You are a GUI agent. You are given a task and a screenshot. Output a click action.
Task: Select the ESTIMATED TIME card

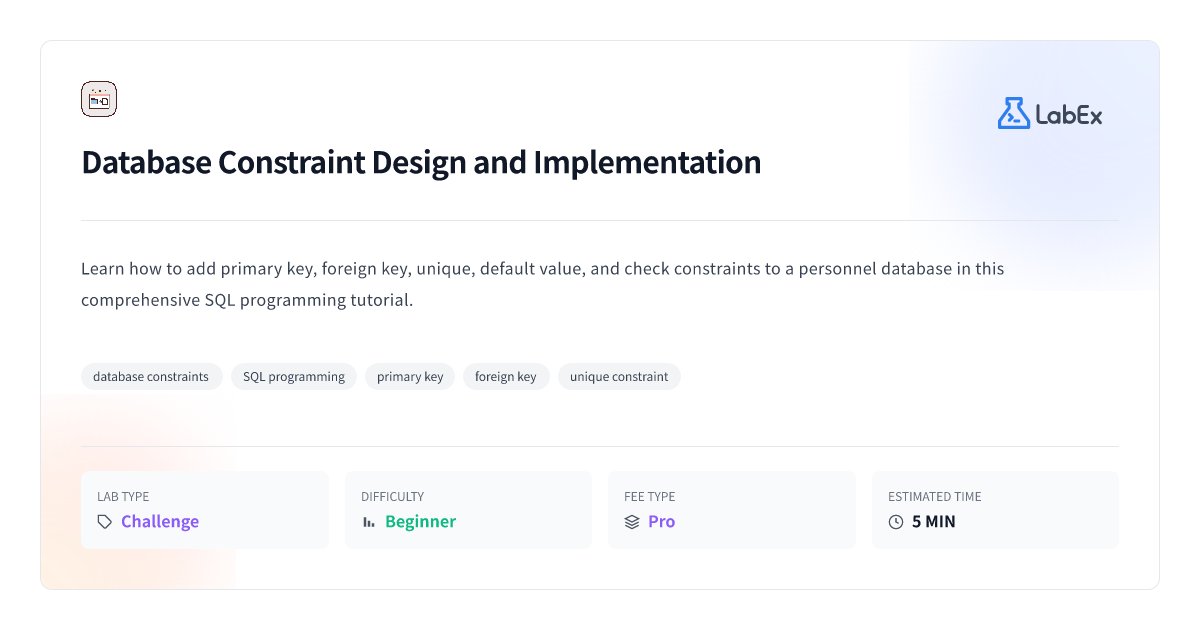pyautogui.click(x=995, y=509)
